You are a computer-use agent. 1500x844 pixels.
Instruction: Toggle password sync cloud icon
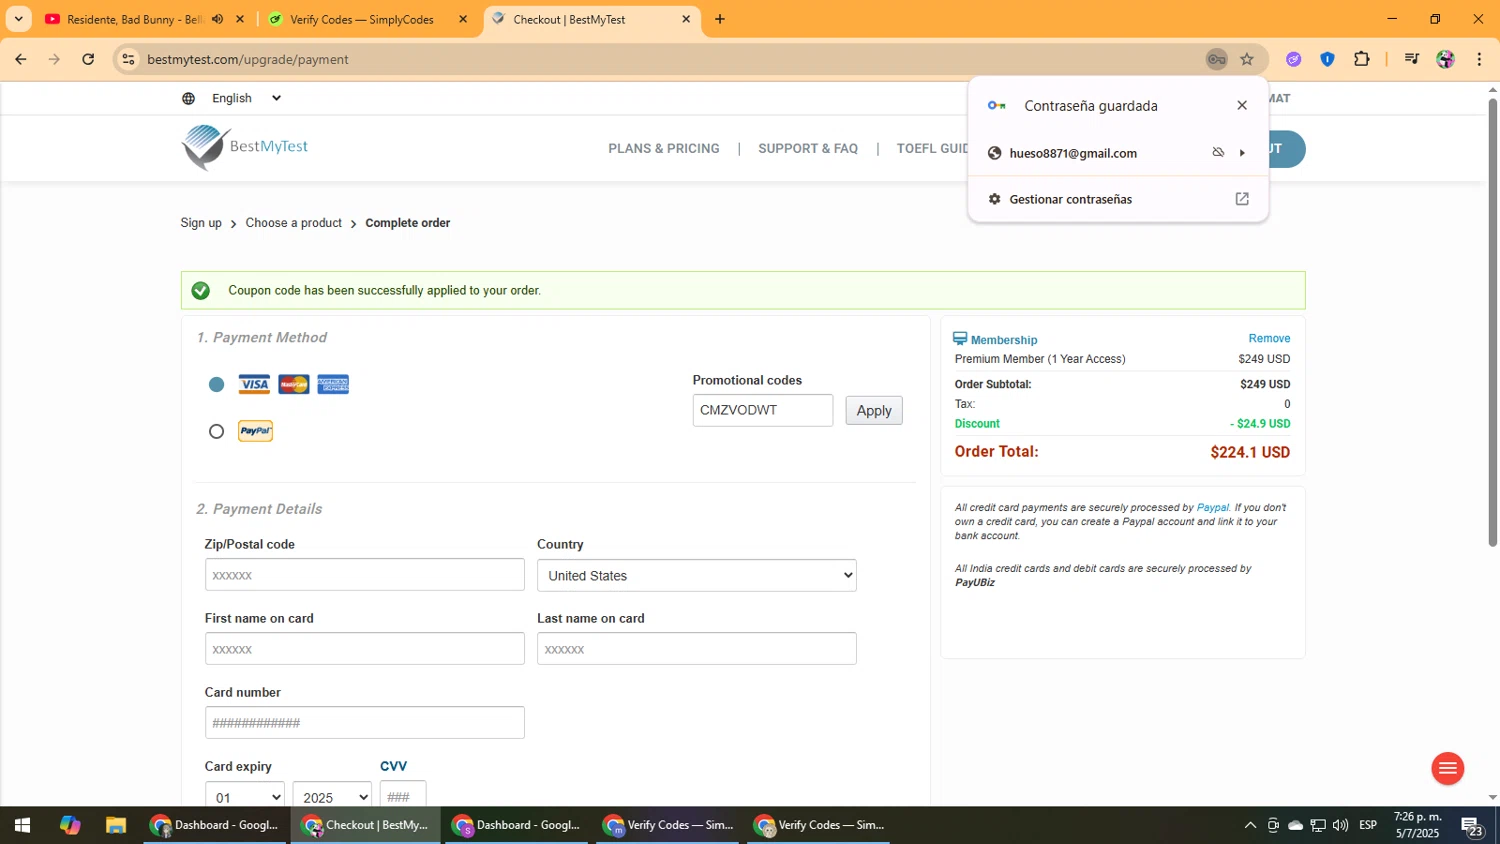[x=1218, y=153]
